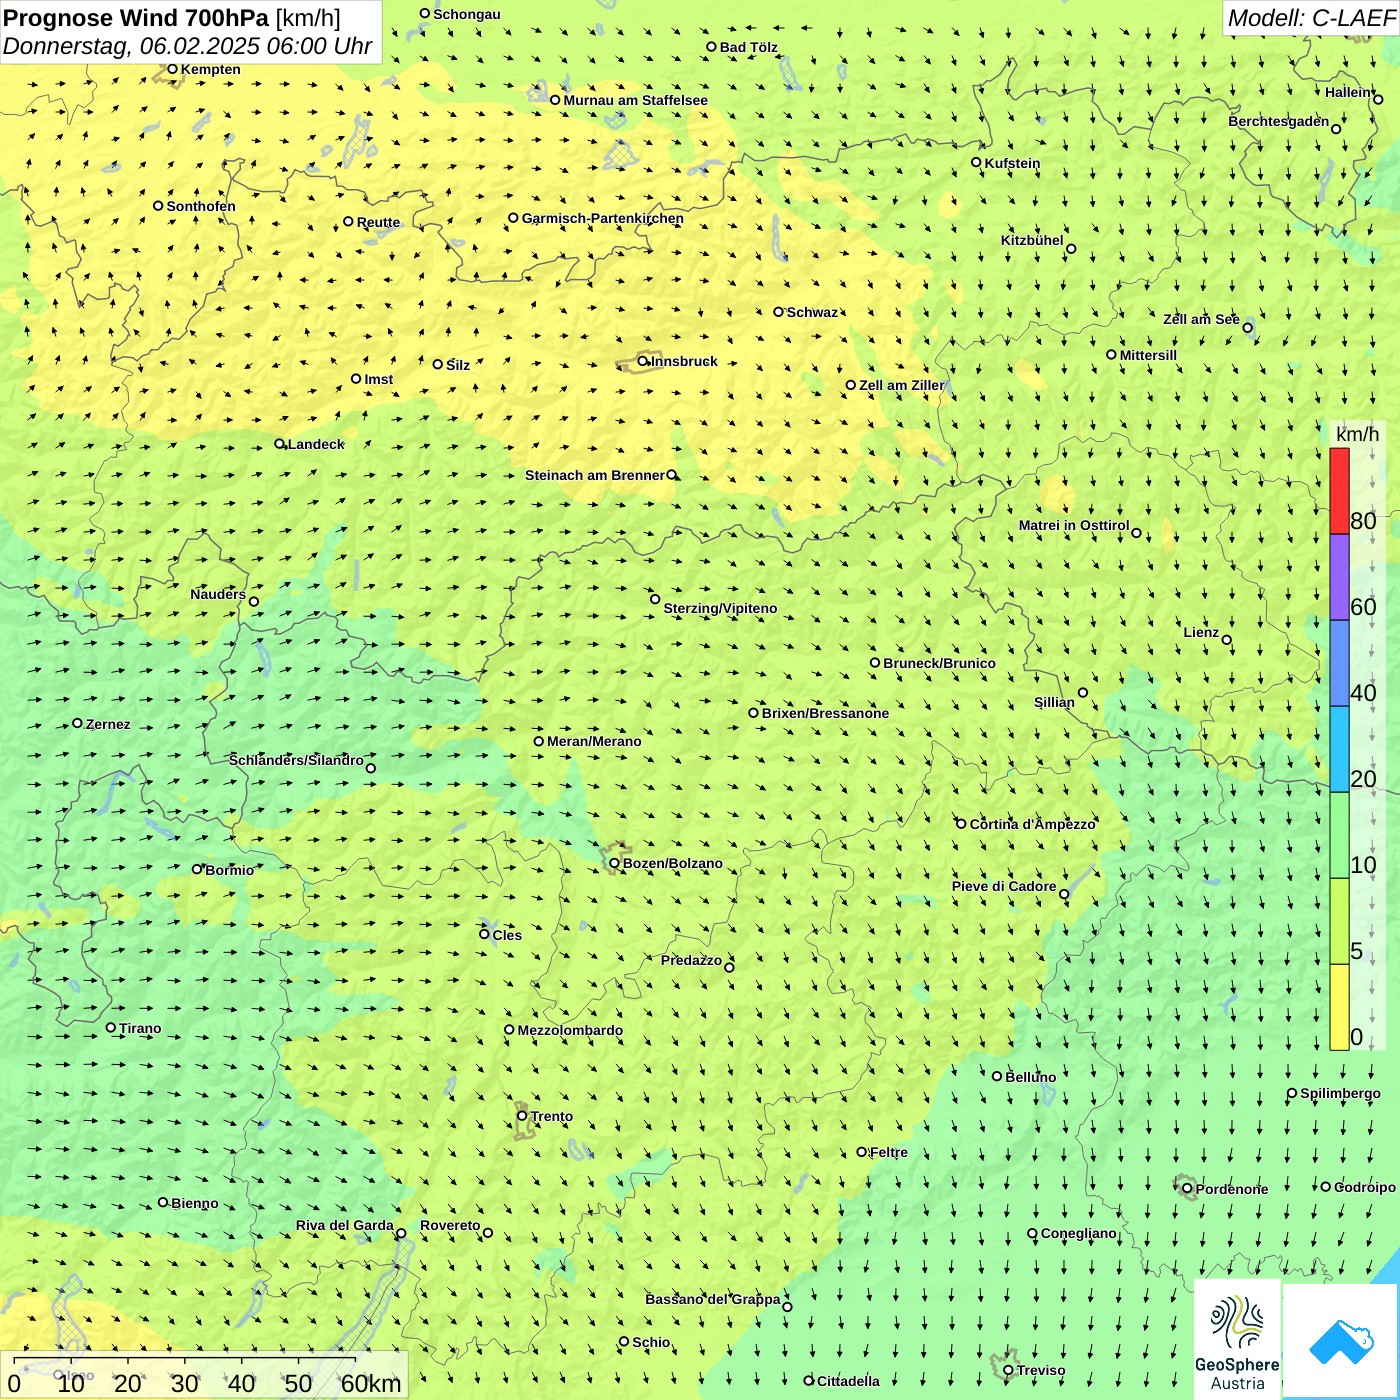Click the Riva del Garda label

point(345,1225)
